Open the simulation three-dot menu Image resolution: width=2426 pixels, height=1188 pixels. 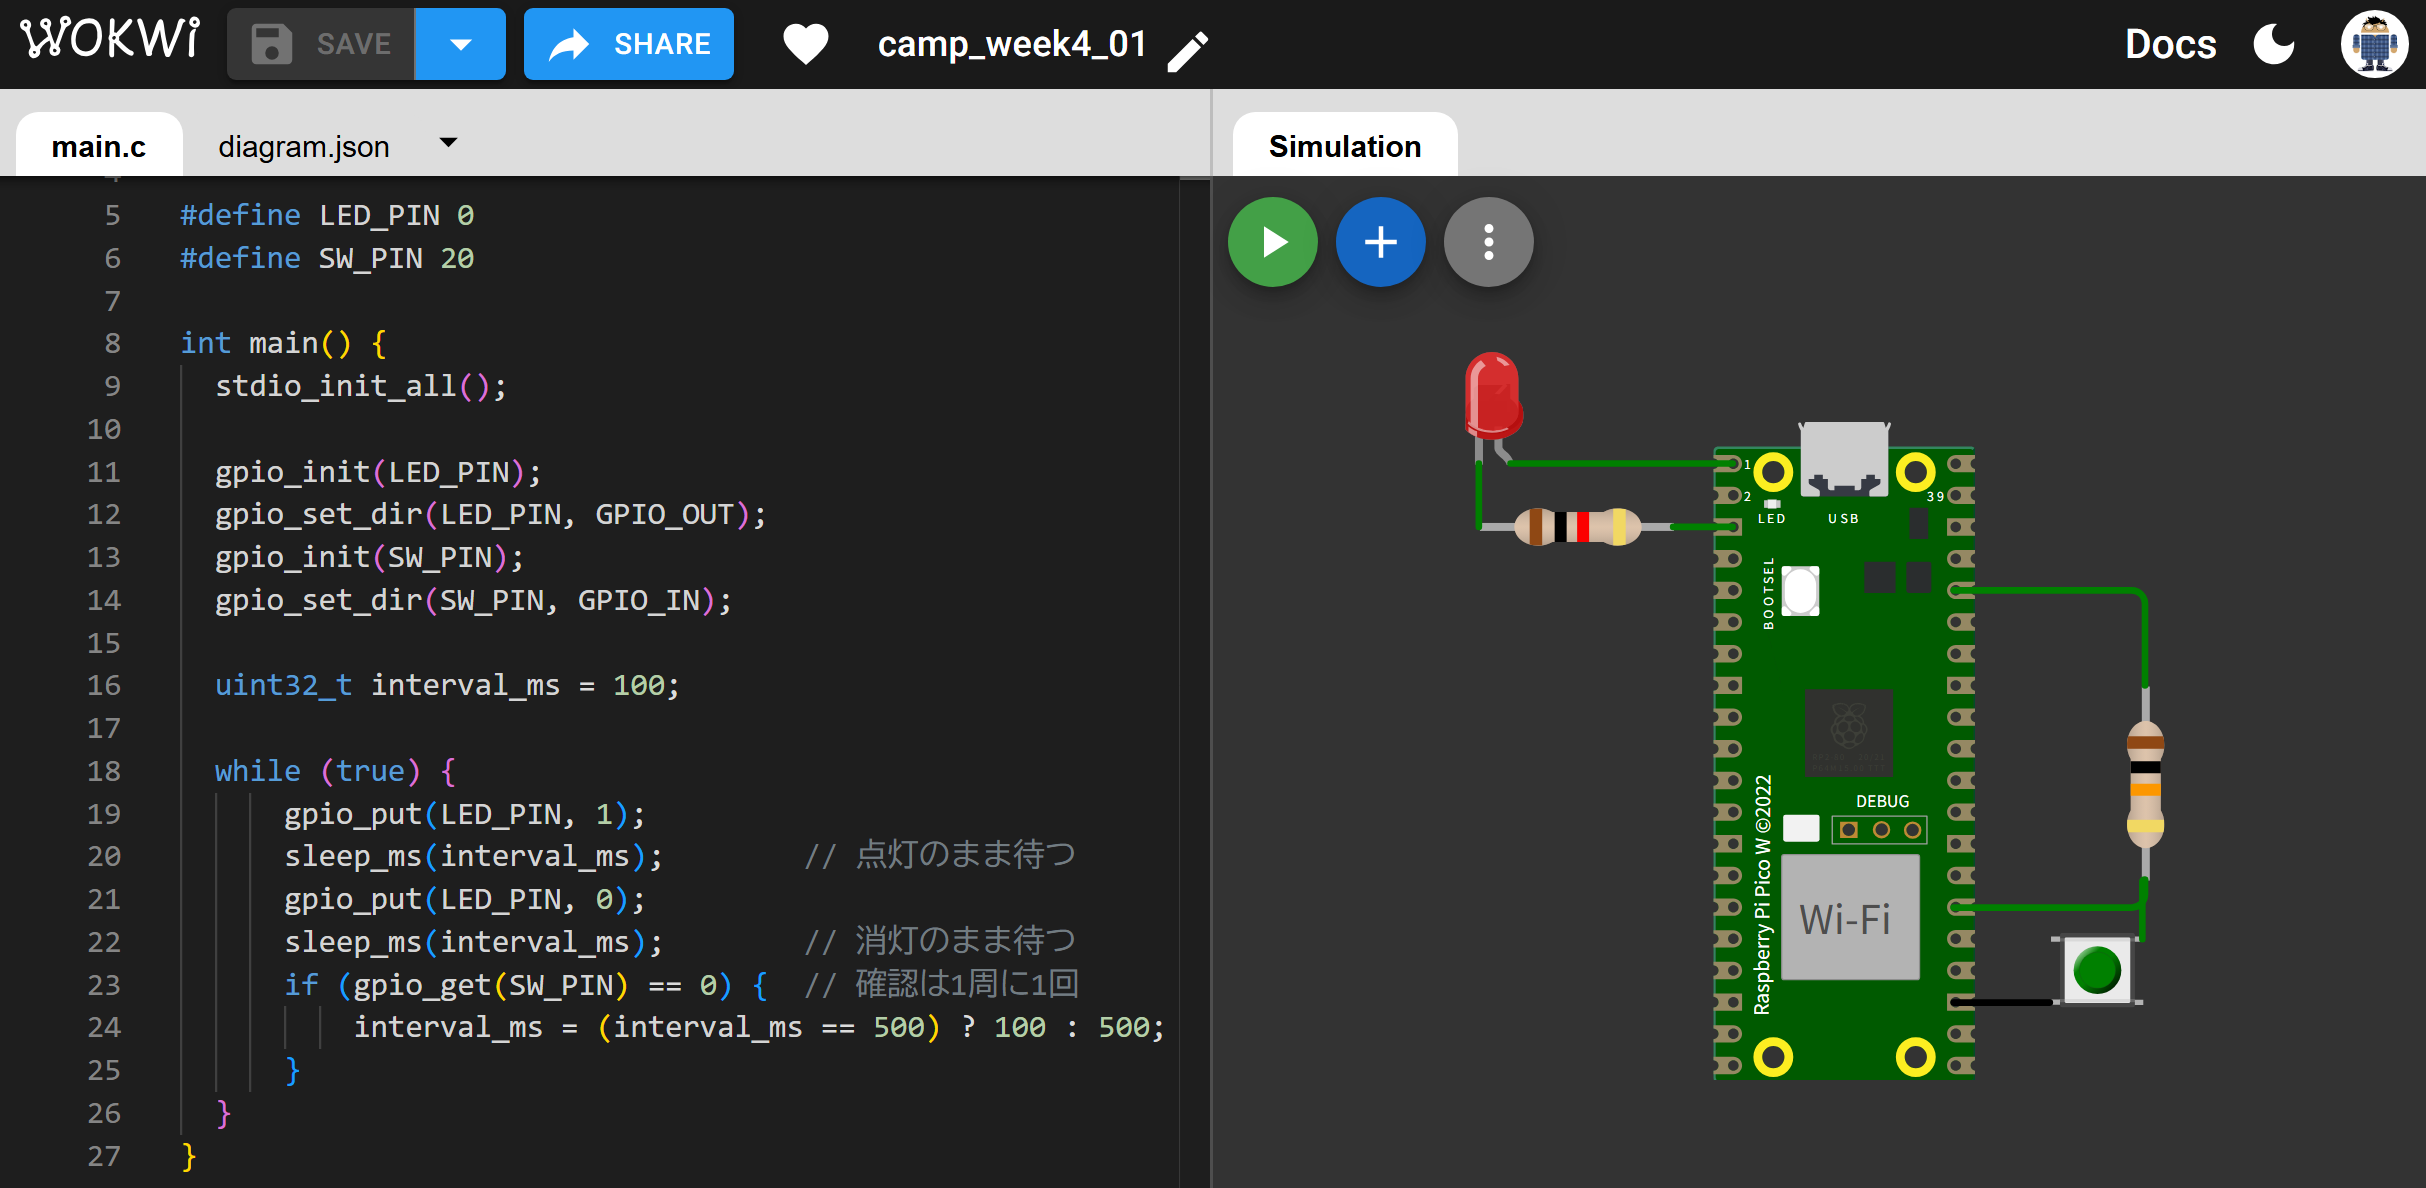1489,242
